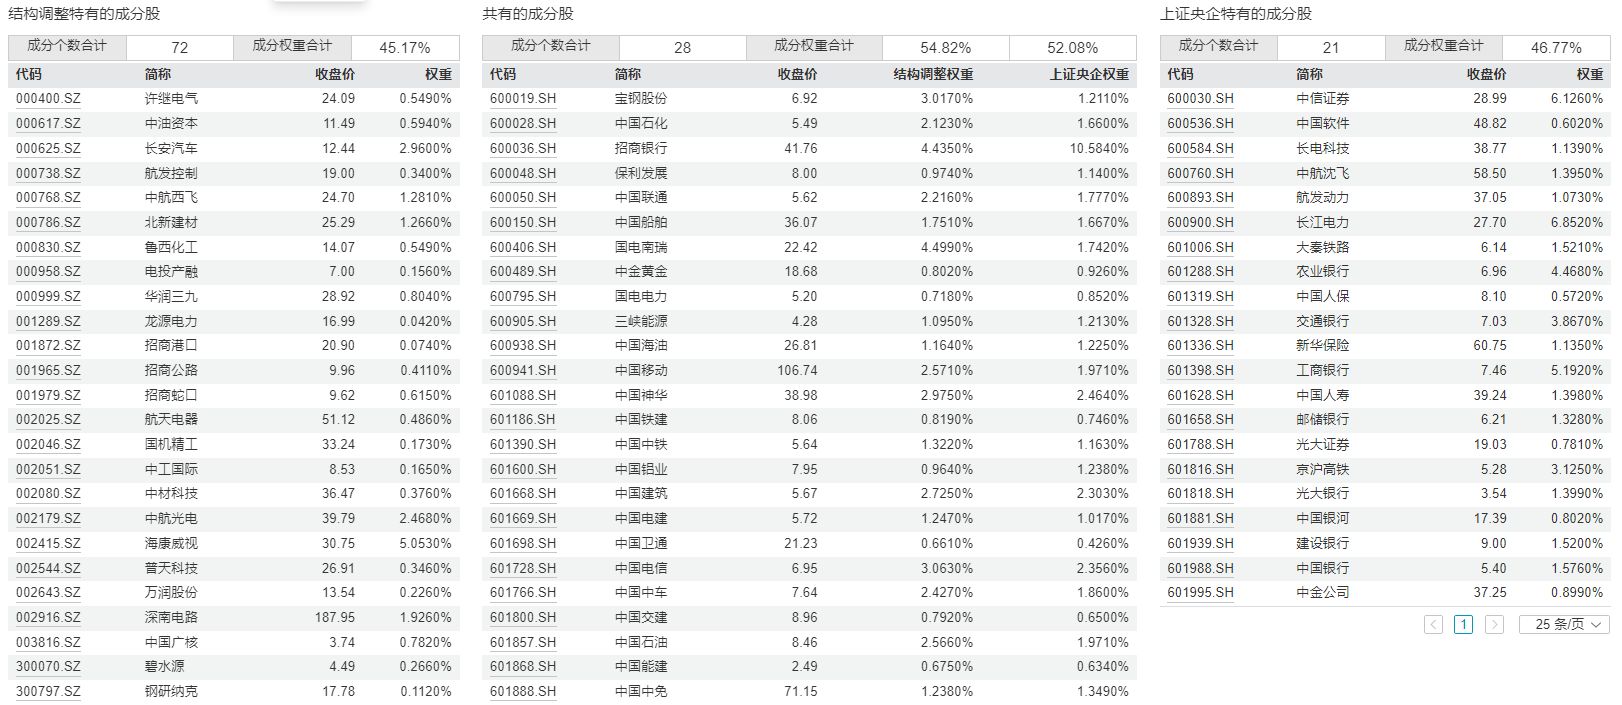This screenshot has height=705, width=1622.
Task: Click the 601816.SH code link
Action: (1201, 470)
